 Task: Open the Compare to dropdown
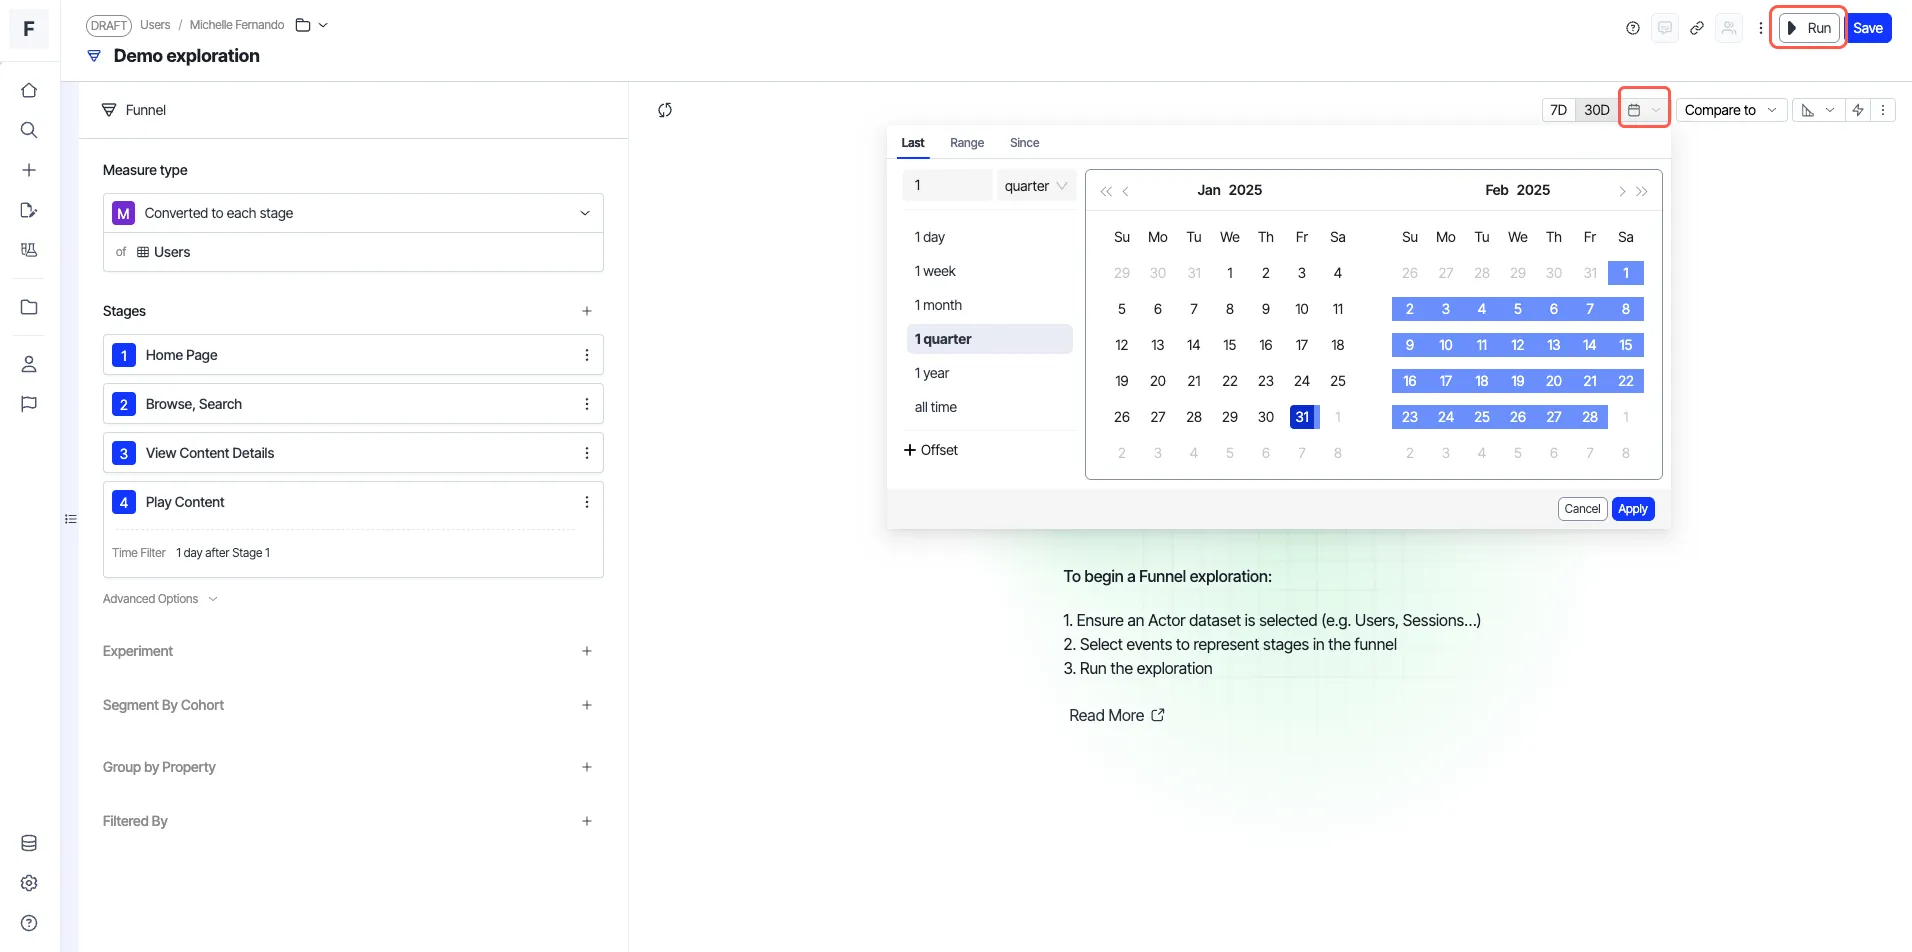(x=1731, y=110)
